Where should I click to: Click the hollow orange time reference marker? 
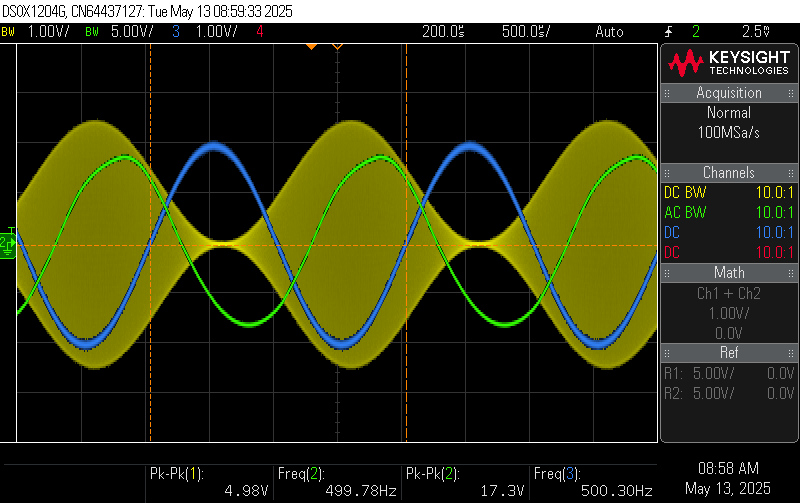[x=337, y=46]
